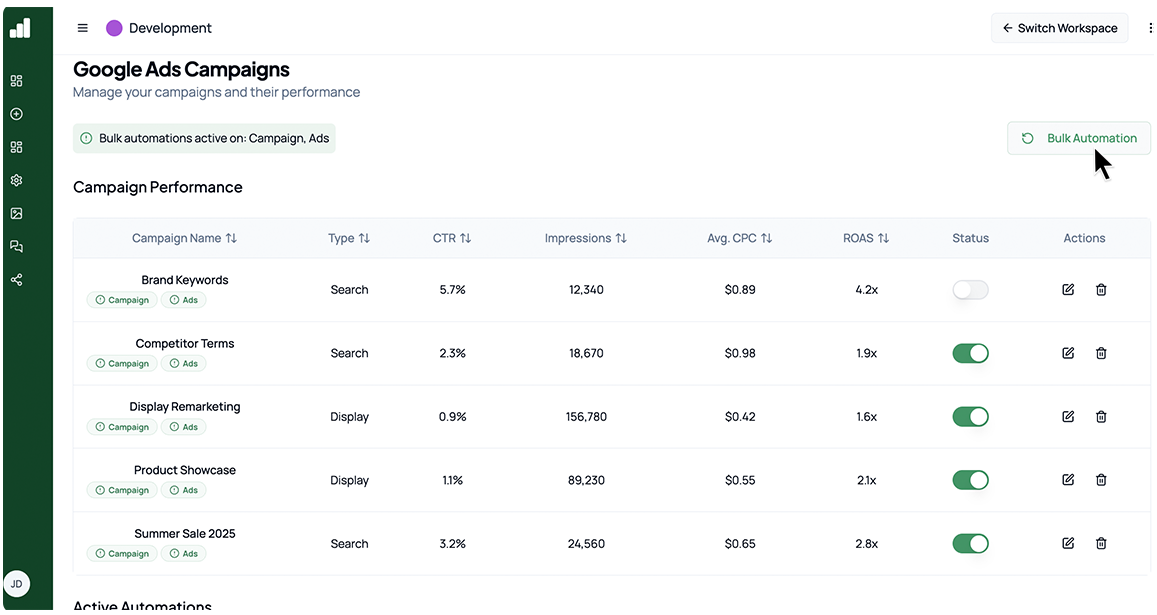Click Campaign tag under Brand Keywords
This screenshot has height=615, width=1157.
pyautogui.click(x=122, y=300)
